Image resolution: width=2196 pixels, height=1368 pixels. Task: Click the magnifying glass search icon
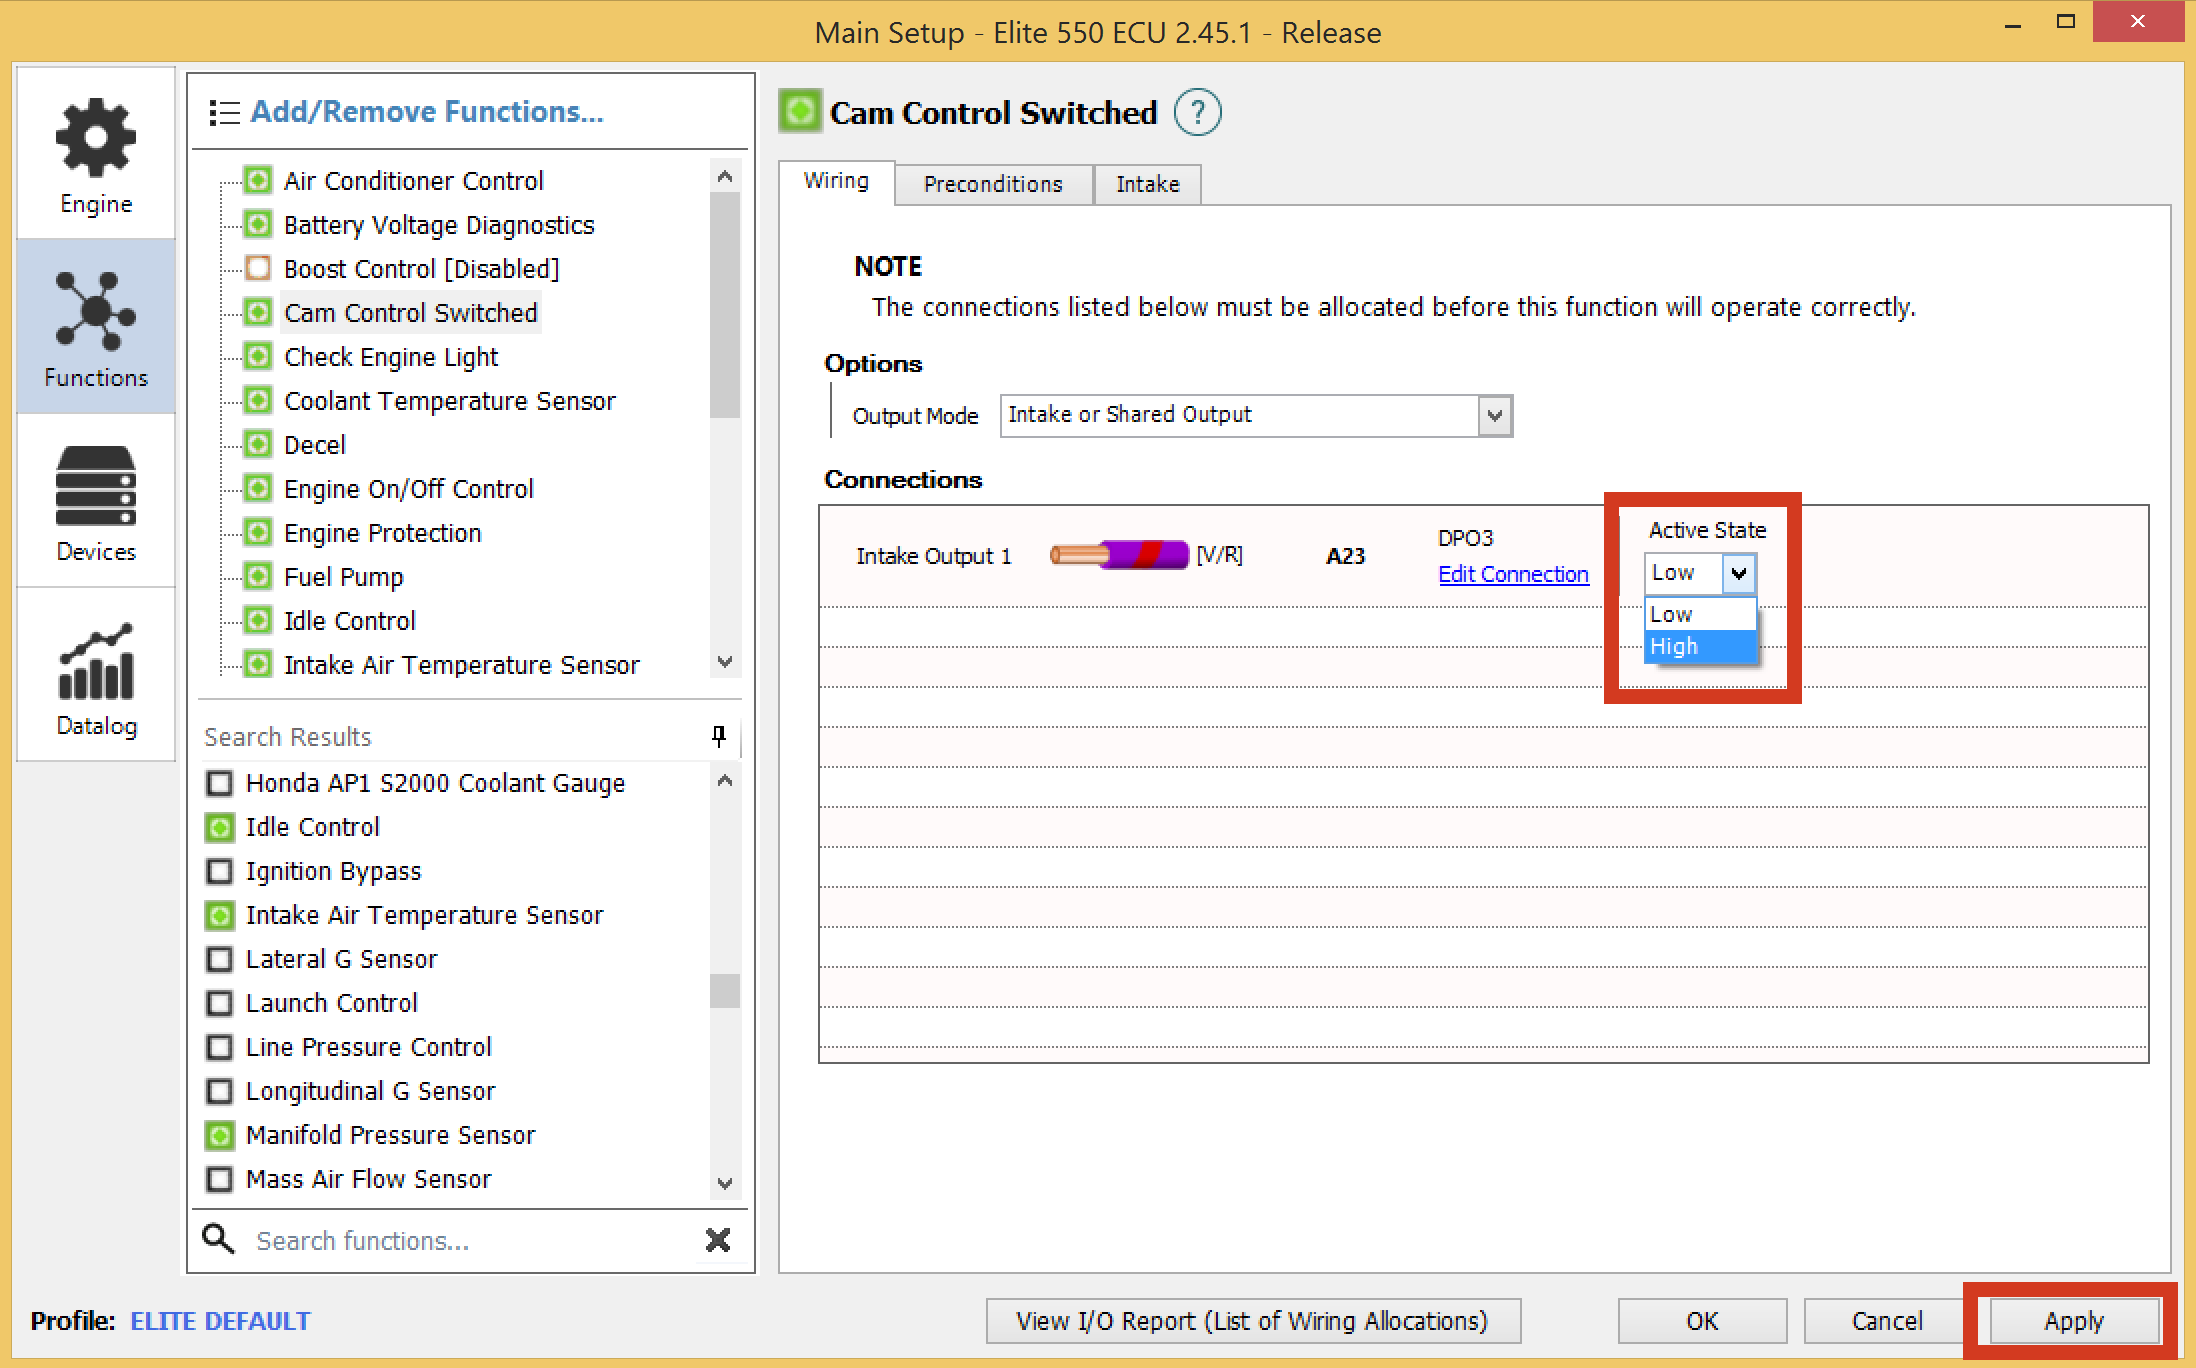(219, 1240)
